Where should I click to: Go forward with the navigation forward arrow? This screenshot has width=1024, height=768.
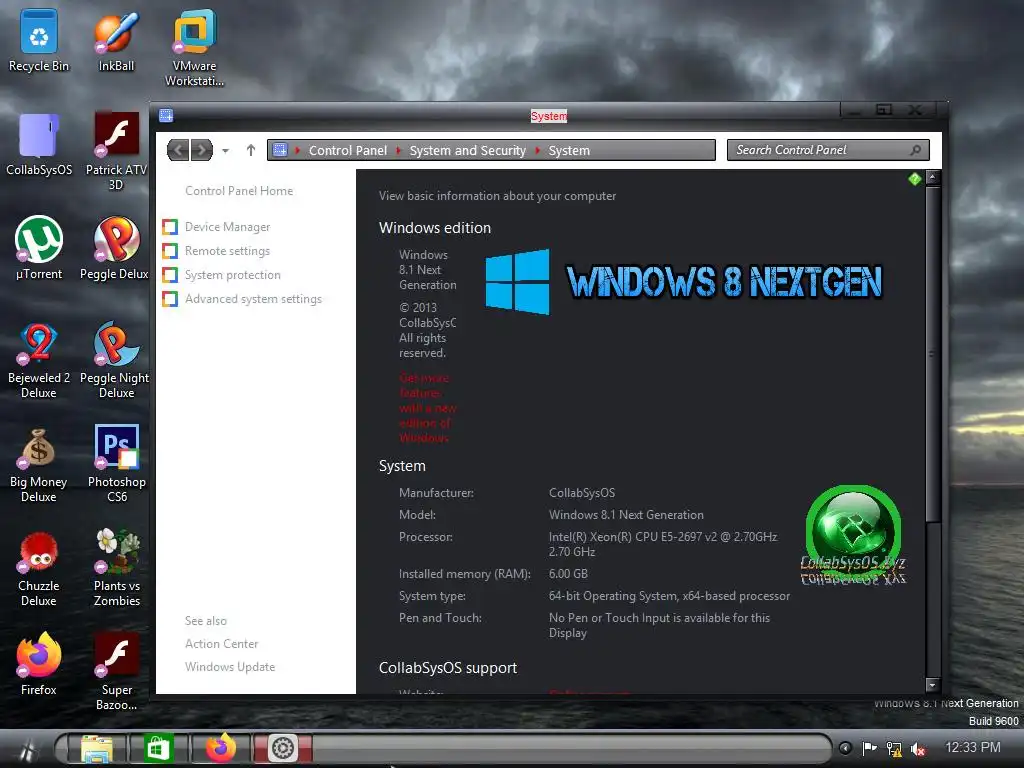pos(202,150)
